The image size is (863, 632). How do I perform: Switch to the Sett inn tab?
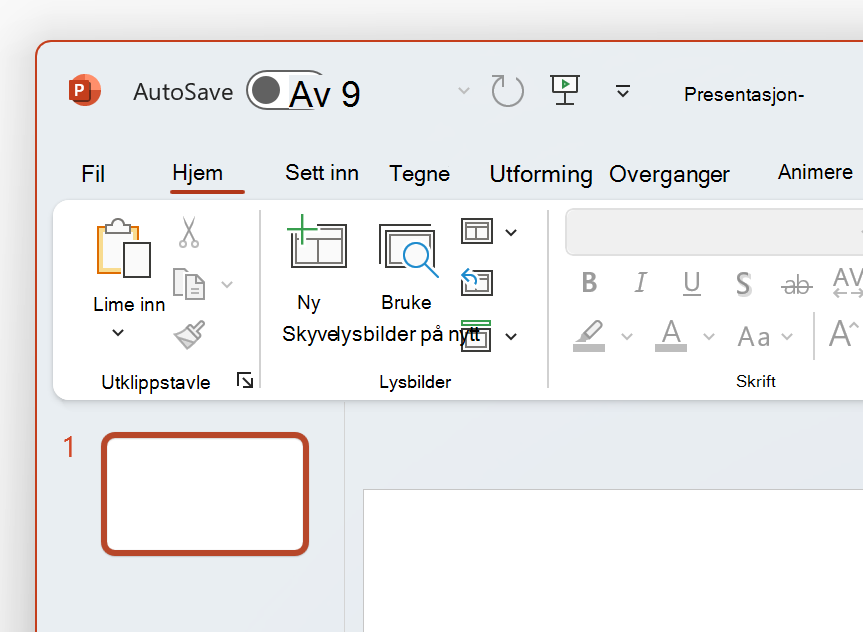[322, 173]
